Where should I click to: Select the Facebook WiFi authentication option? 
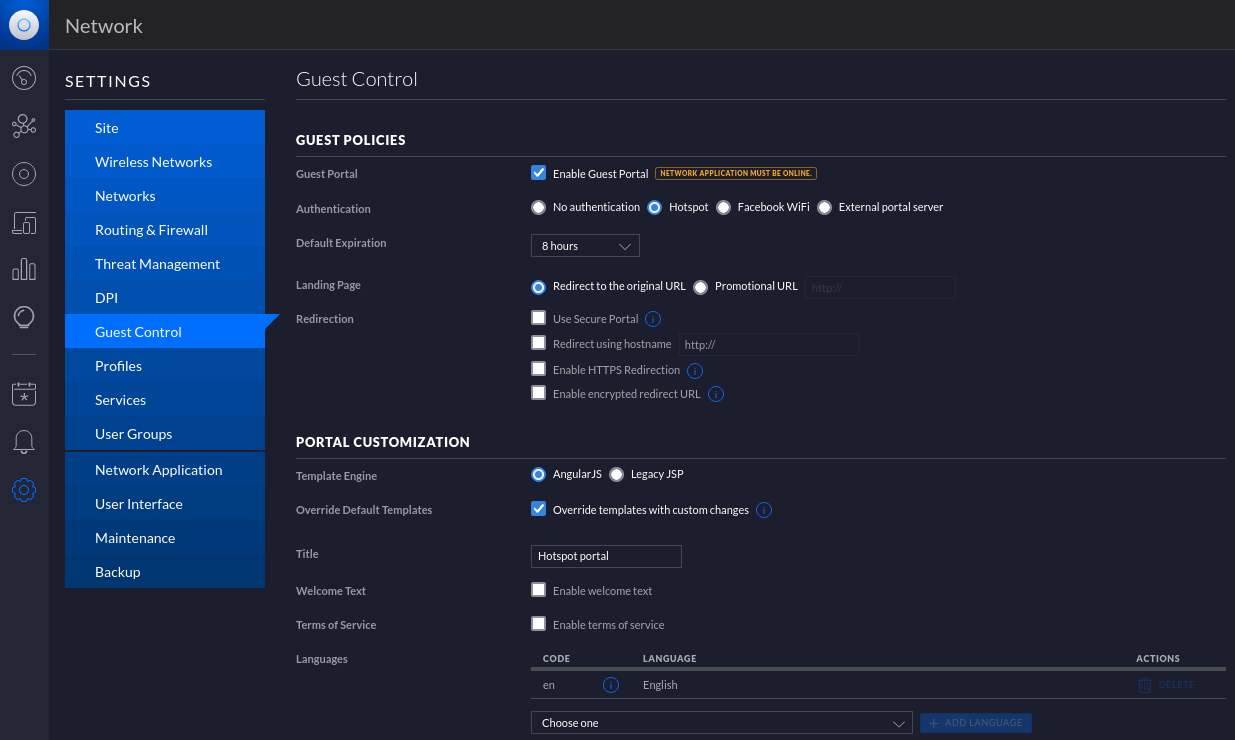(723, 208)
